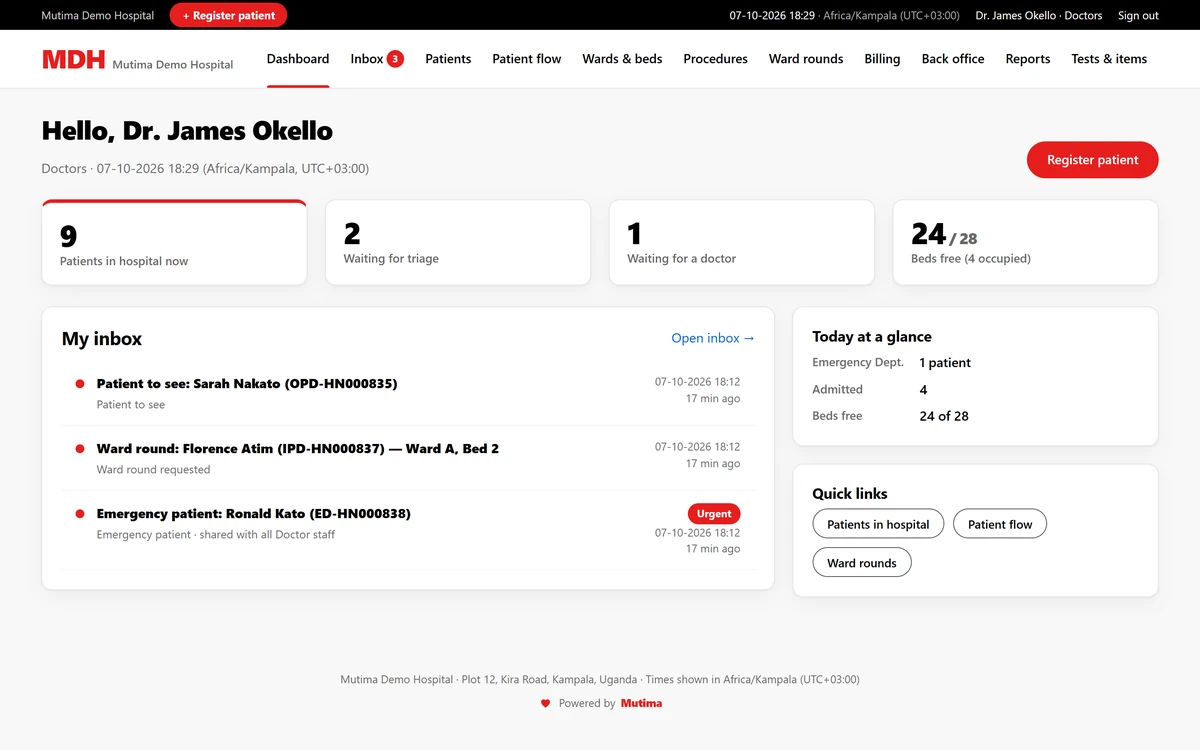Open inbox item Patient to see: Sarah Nakato

pos(408,393)
